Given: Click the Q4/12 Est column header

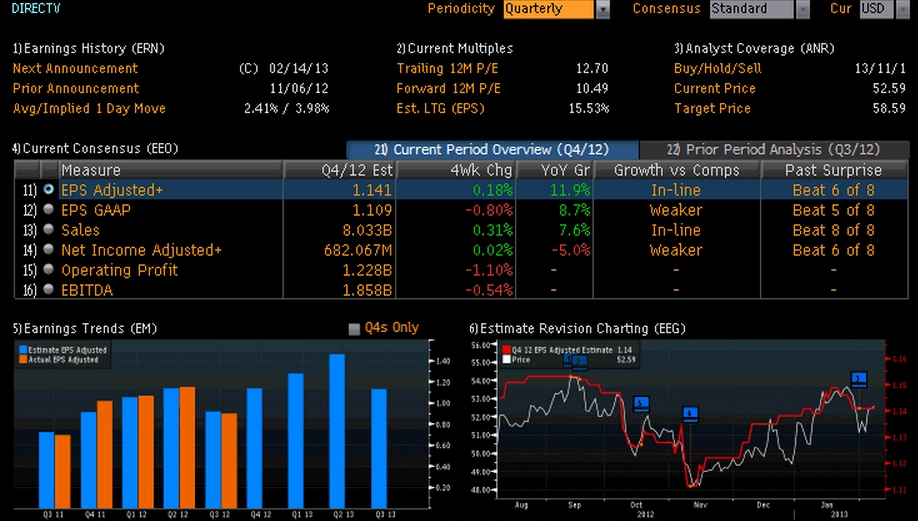Looking at the screenshot, I should pyautogui.click(x=340, y=170).
